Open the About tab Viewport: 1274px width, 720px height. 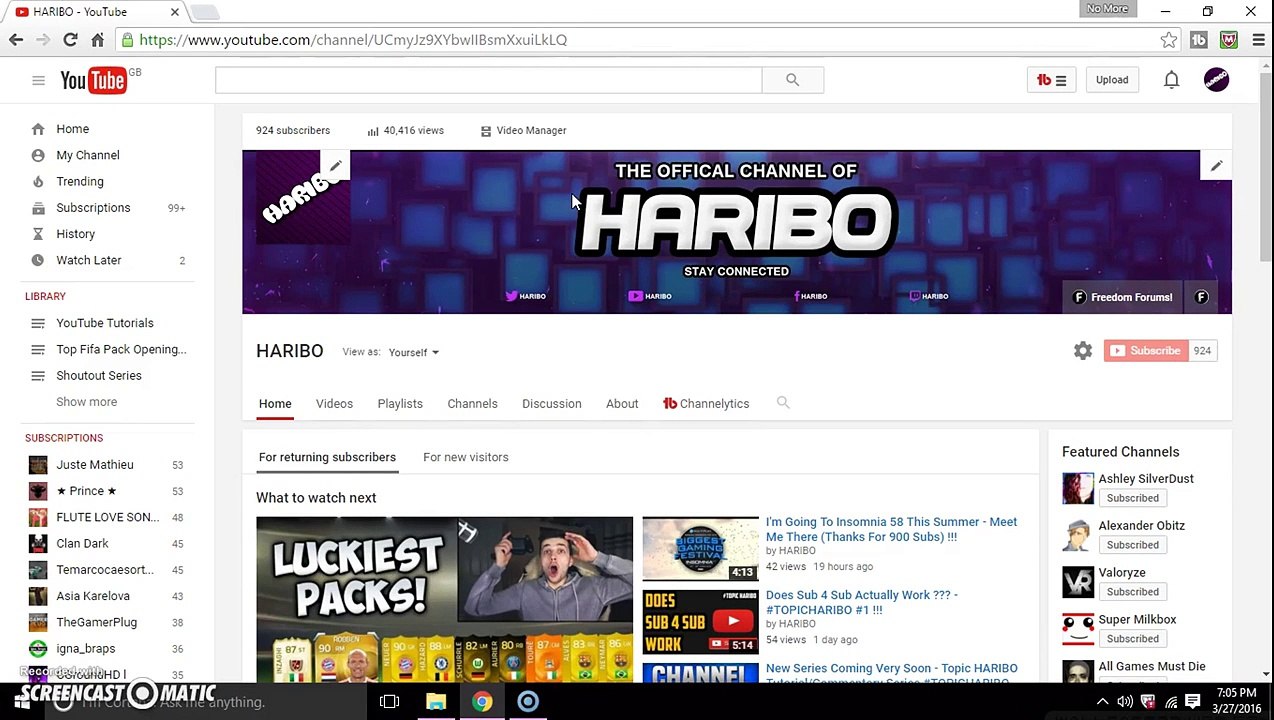coord(622,404)
